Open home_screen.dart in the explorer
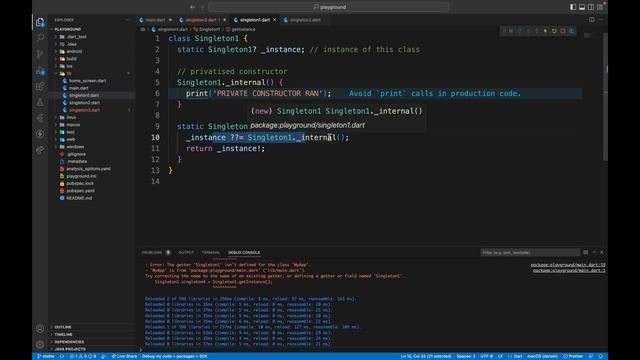This screenshot has width=640, height=360. click(x=92, y=81)
